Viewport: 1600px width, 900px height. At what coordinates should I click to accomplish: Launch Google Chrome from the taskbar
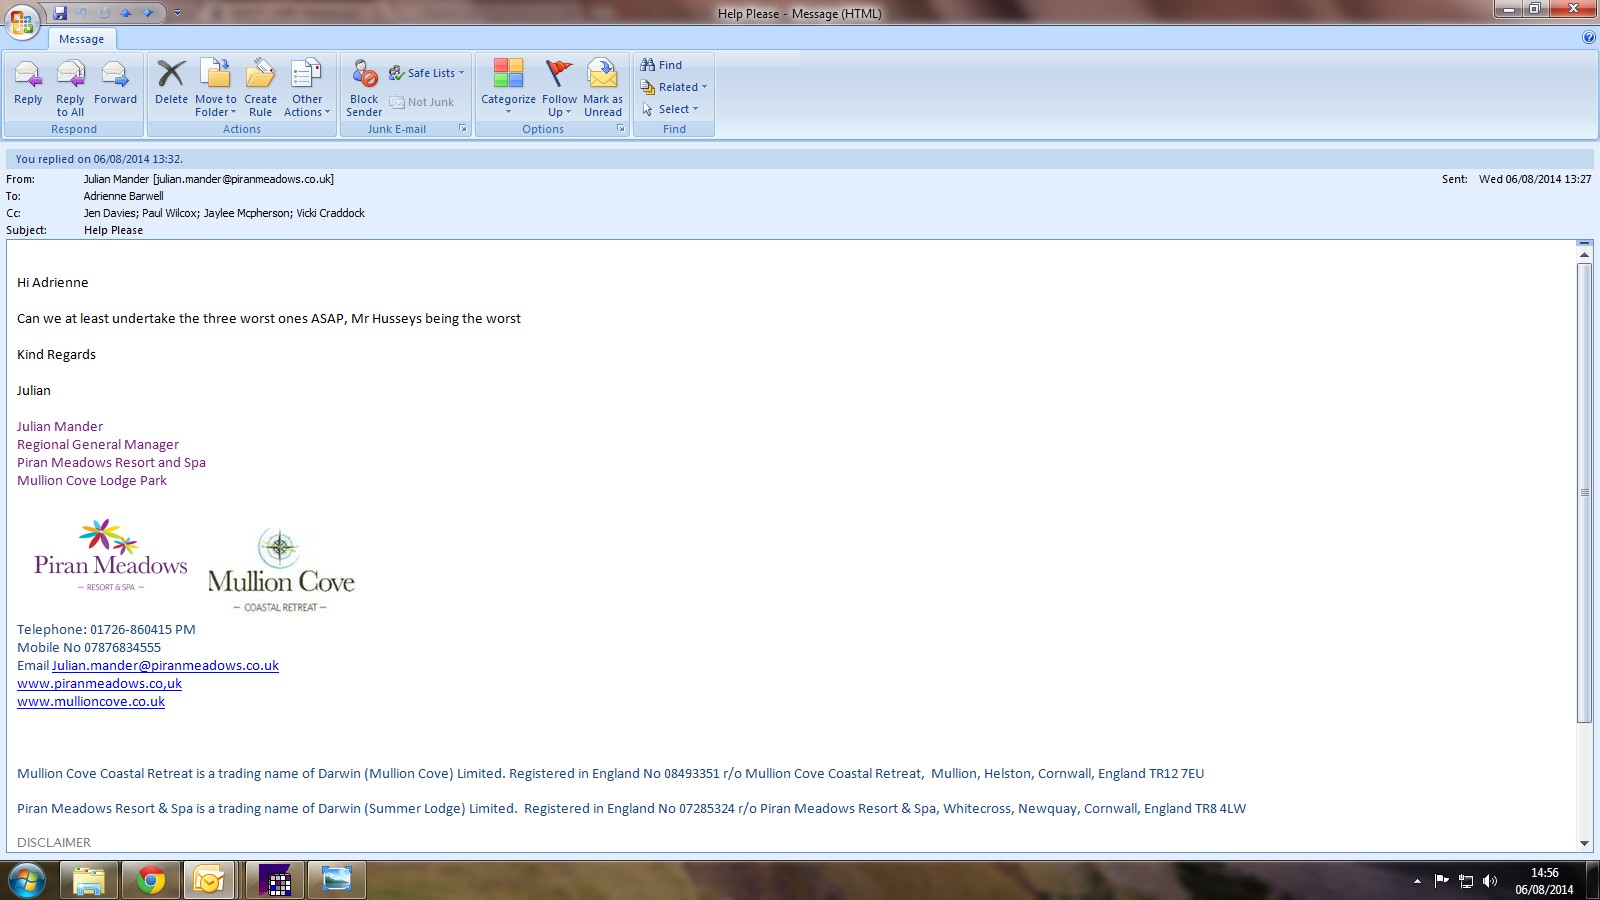tap(151, 881)
